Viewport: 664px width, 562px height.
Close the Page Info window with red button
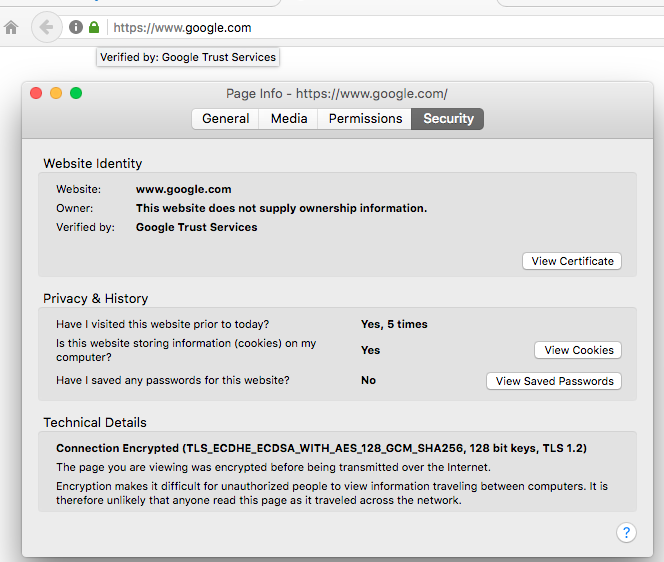36,93
